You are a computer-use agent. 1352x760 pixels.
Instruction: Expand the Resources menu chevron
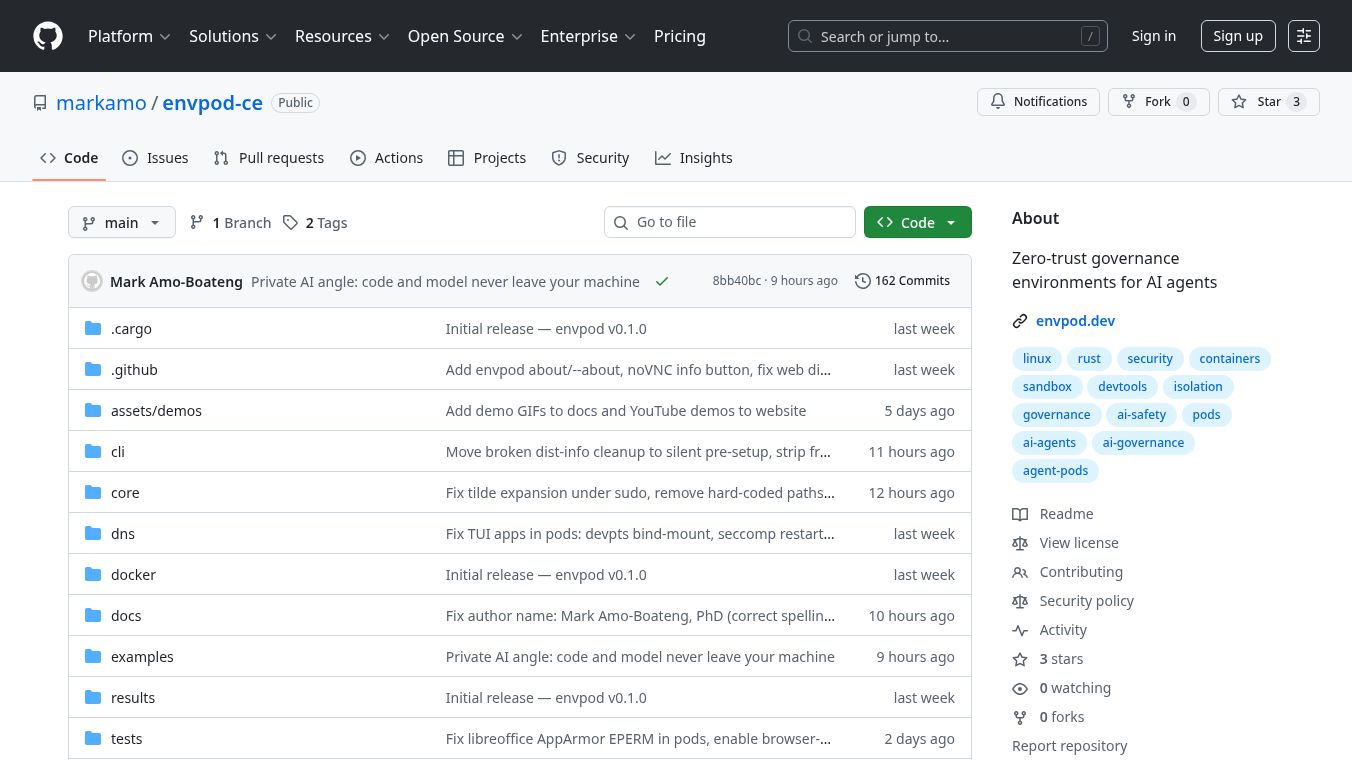point(384,36)
